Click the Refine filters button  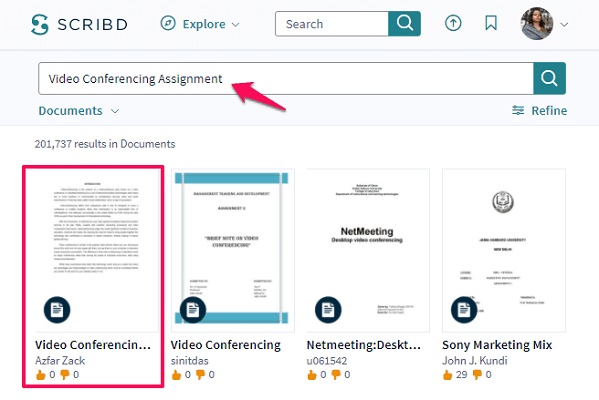coord(539,110)
